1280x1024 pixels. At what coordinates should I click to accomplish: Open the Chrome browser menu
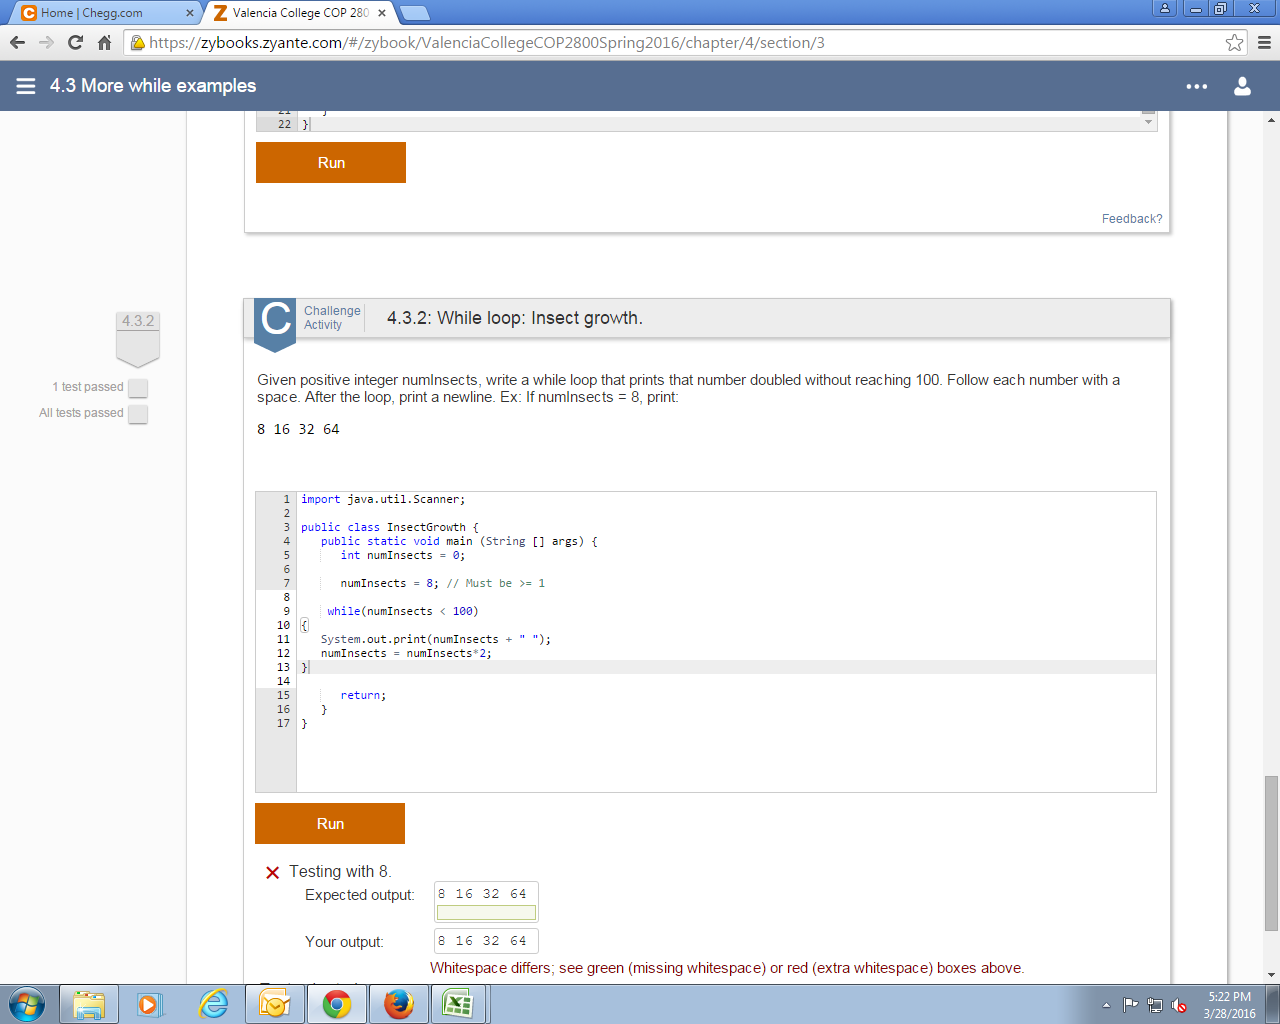pos(1264,43)
